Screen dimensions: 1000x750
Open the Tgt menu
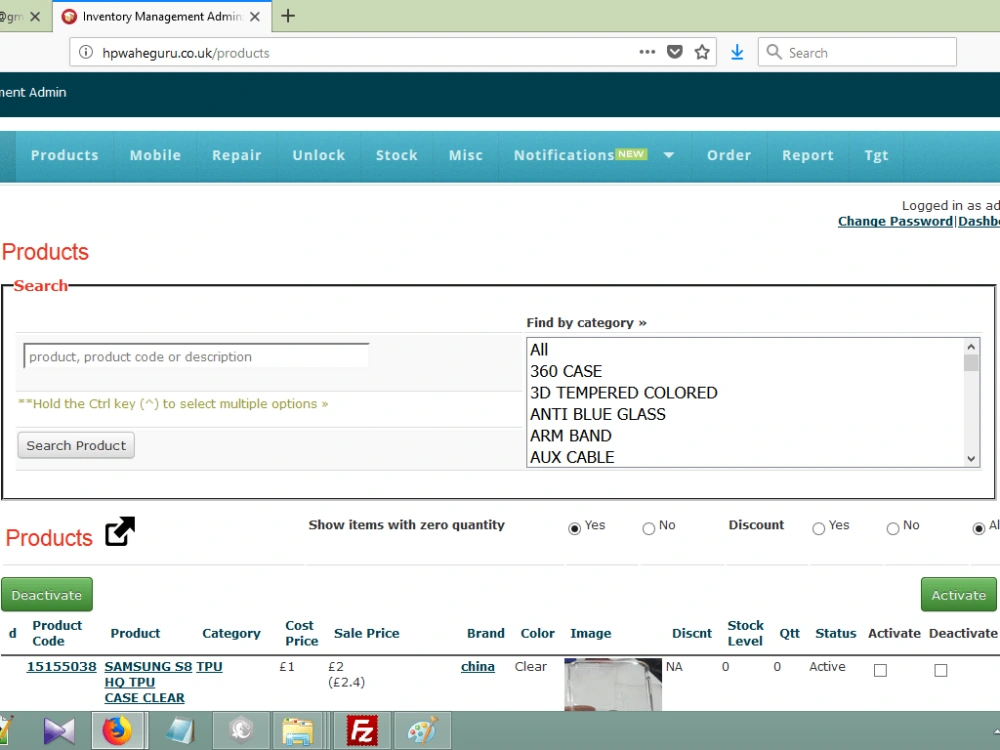[876, 156]
